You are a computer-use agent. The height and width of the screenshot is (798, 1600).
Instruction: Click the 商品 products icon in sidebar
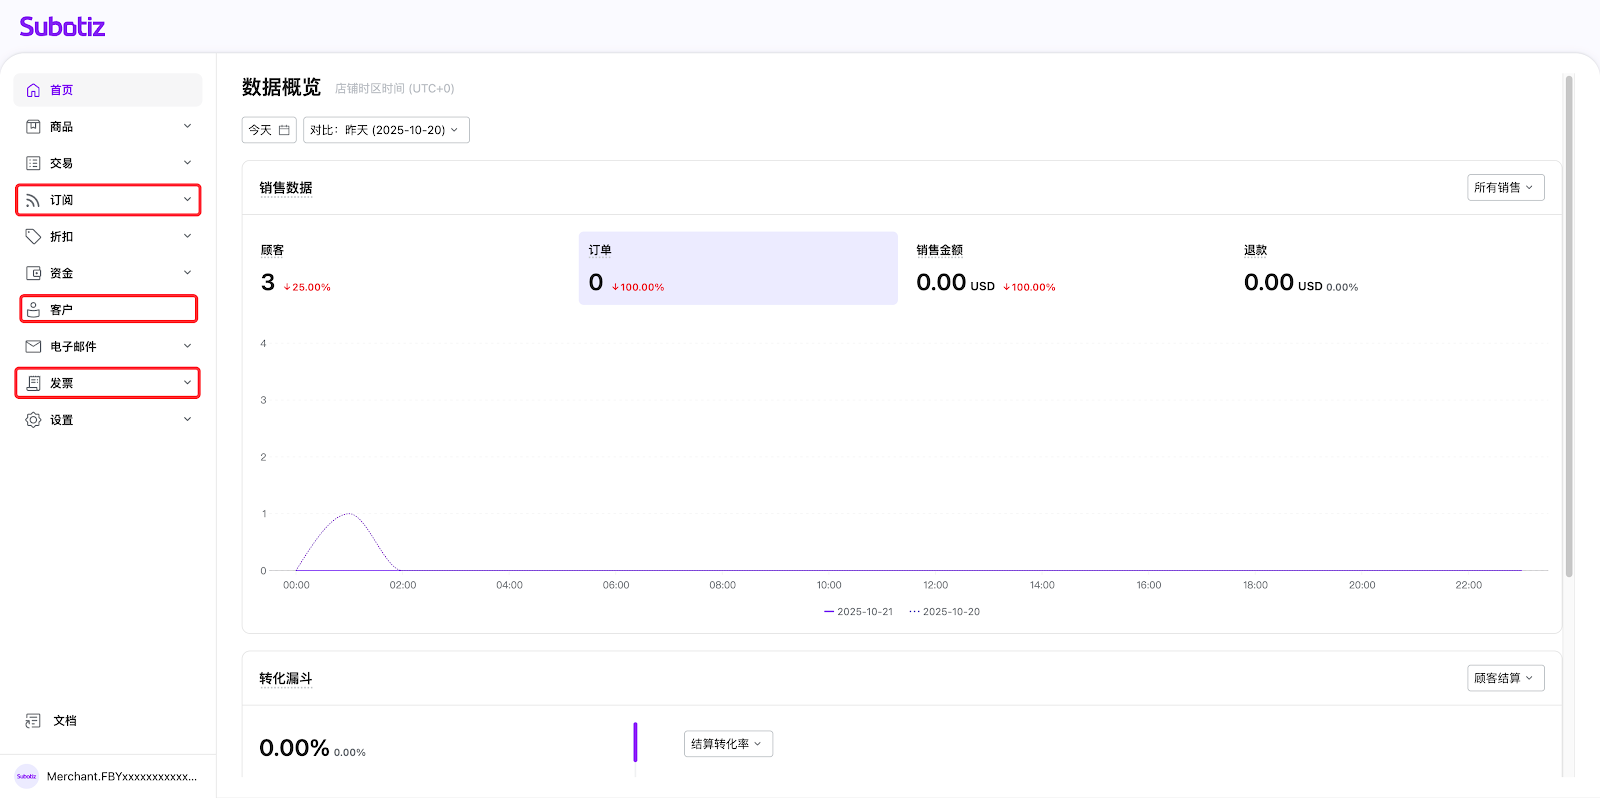point(33,127)
